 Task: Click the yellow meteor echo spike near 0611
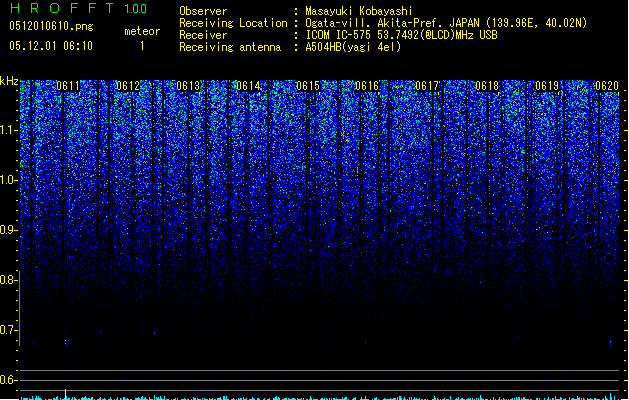coord(66,393)
